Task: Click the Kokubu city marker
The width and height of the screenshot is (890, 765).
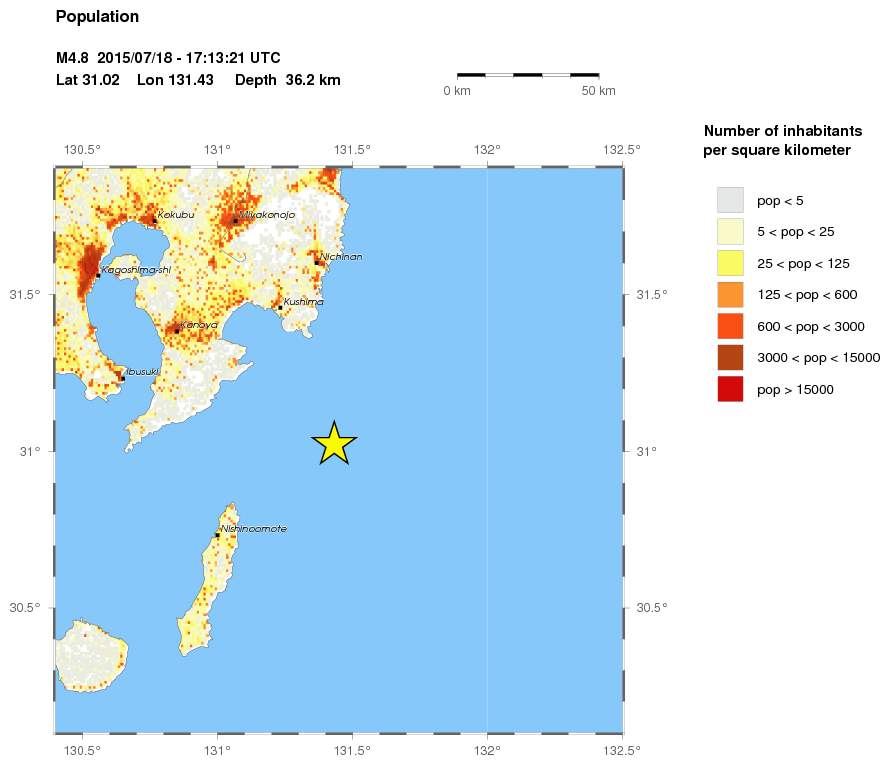Action: [x=154, y=221]
